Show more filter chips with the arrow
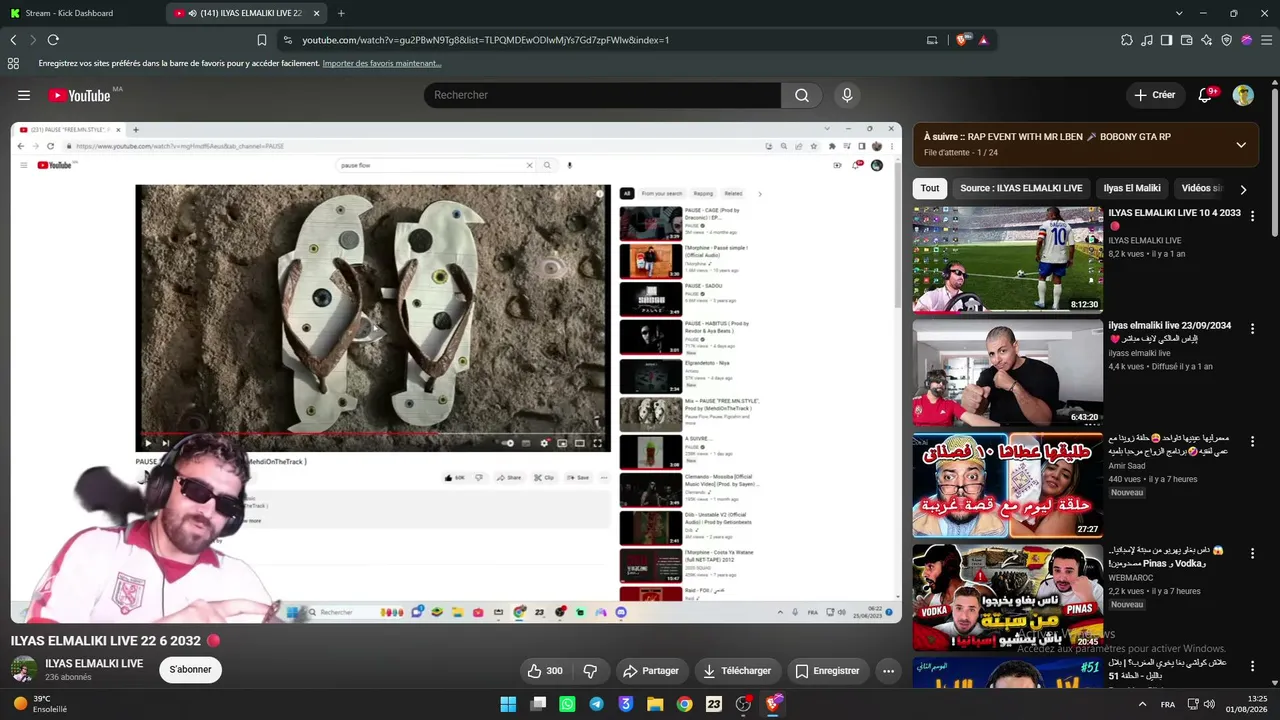The image size is (1280, 720). (1243, 189)
